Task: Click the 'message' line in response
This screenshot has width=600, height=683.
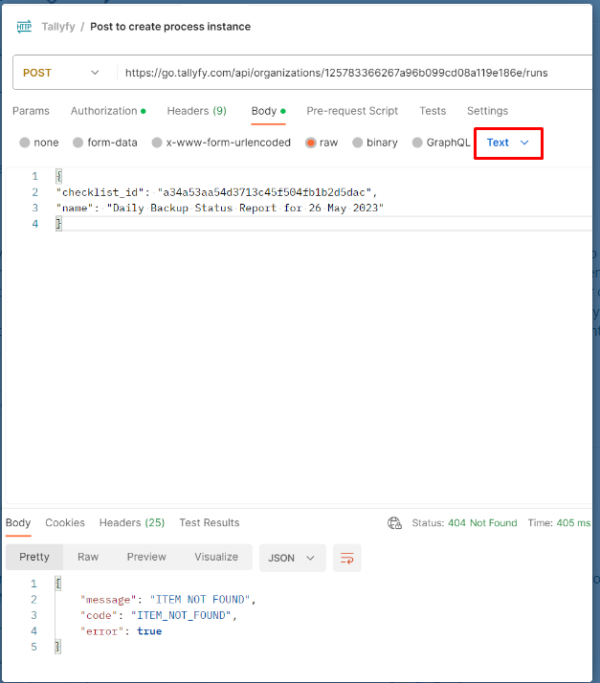Action: tap(168, 600)
